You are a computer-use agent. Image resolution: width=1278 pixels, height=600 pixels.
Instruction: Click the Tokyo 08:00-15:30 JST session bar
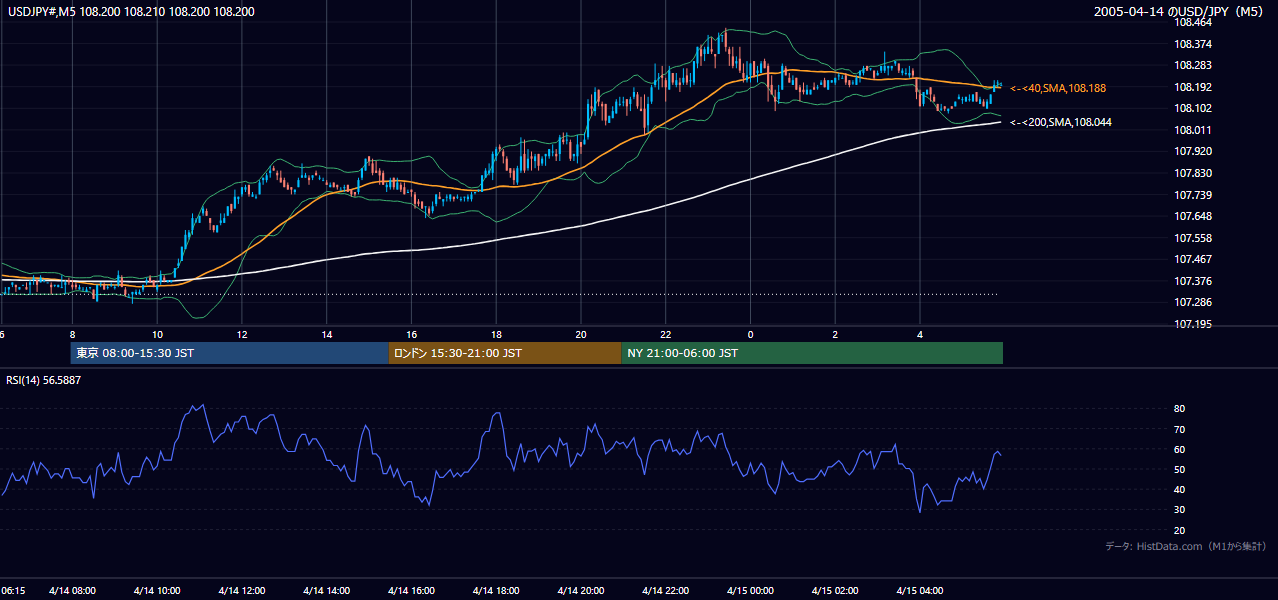point(229,353)
